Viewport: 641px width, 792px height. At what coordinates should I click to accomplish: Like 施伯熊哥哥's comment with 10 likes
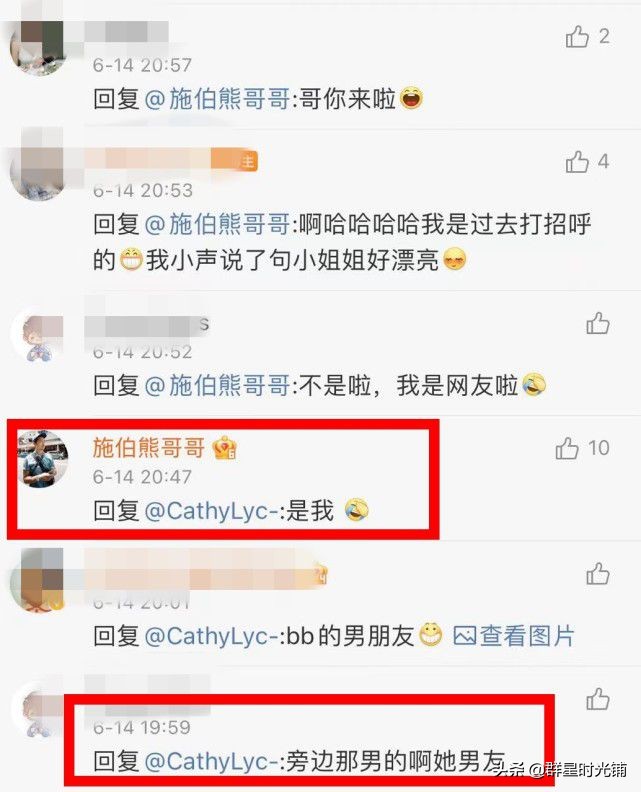(567, 448)
